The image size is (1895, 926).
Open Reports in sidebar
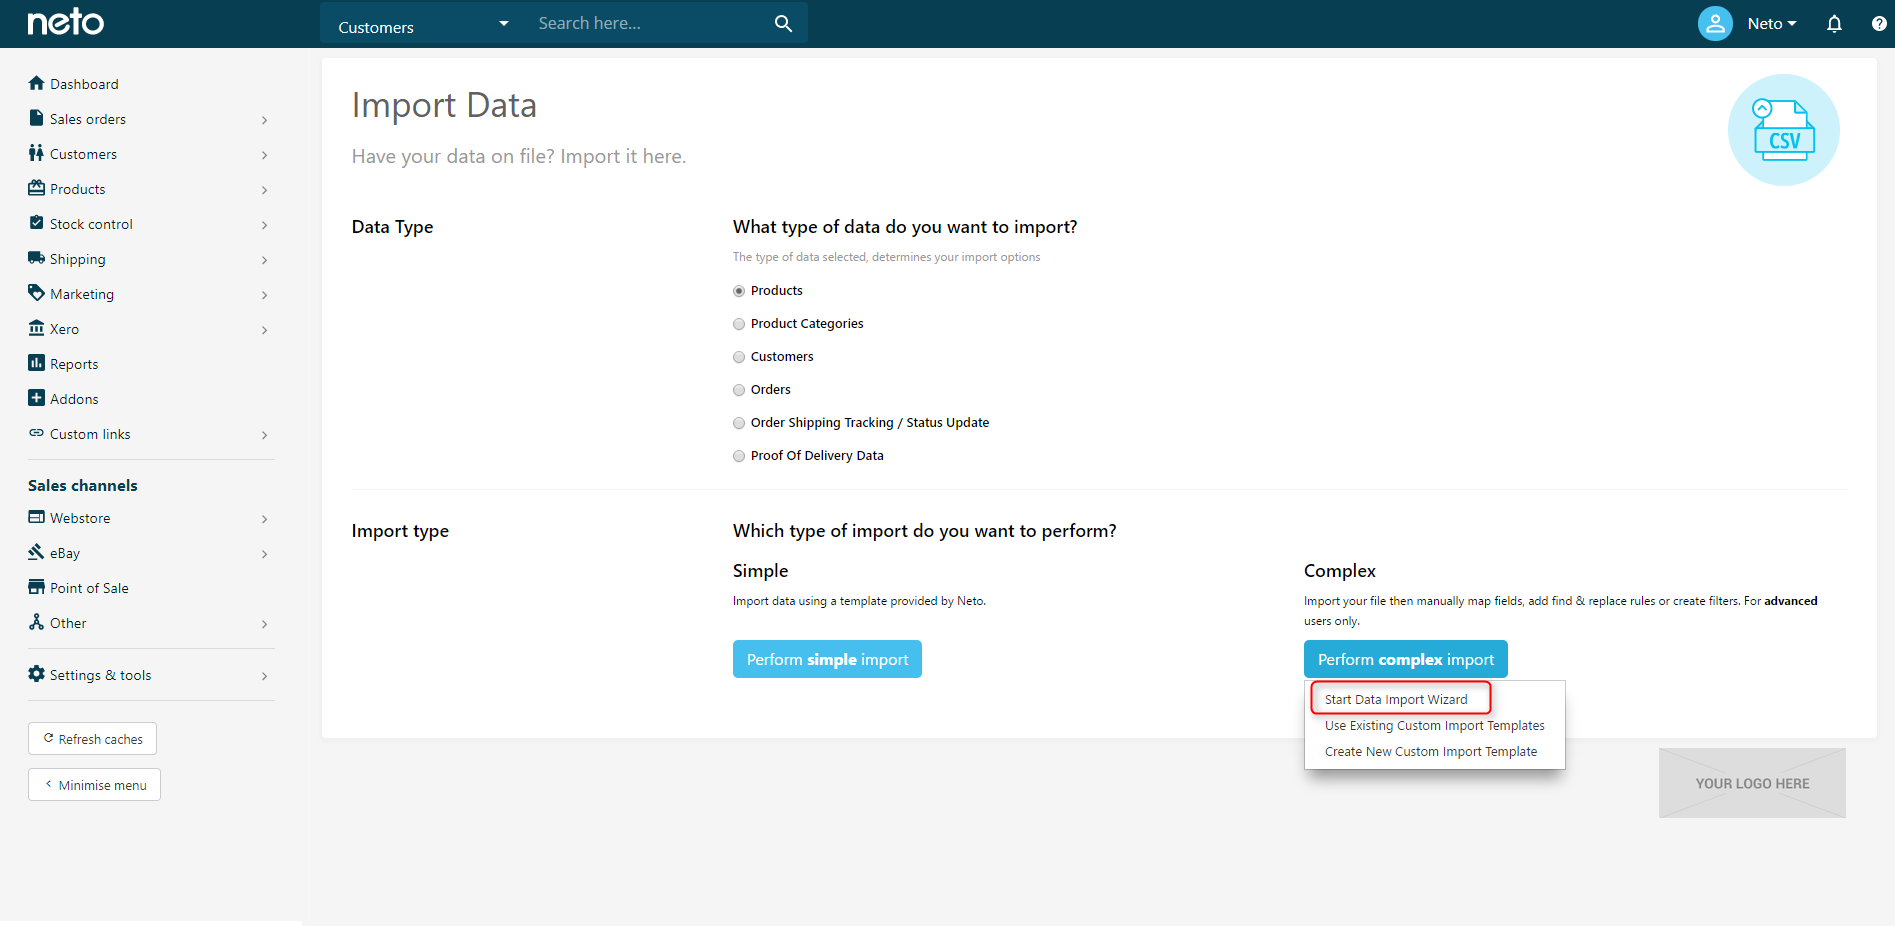[74, 364]
